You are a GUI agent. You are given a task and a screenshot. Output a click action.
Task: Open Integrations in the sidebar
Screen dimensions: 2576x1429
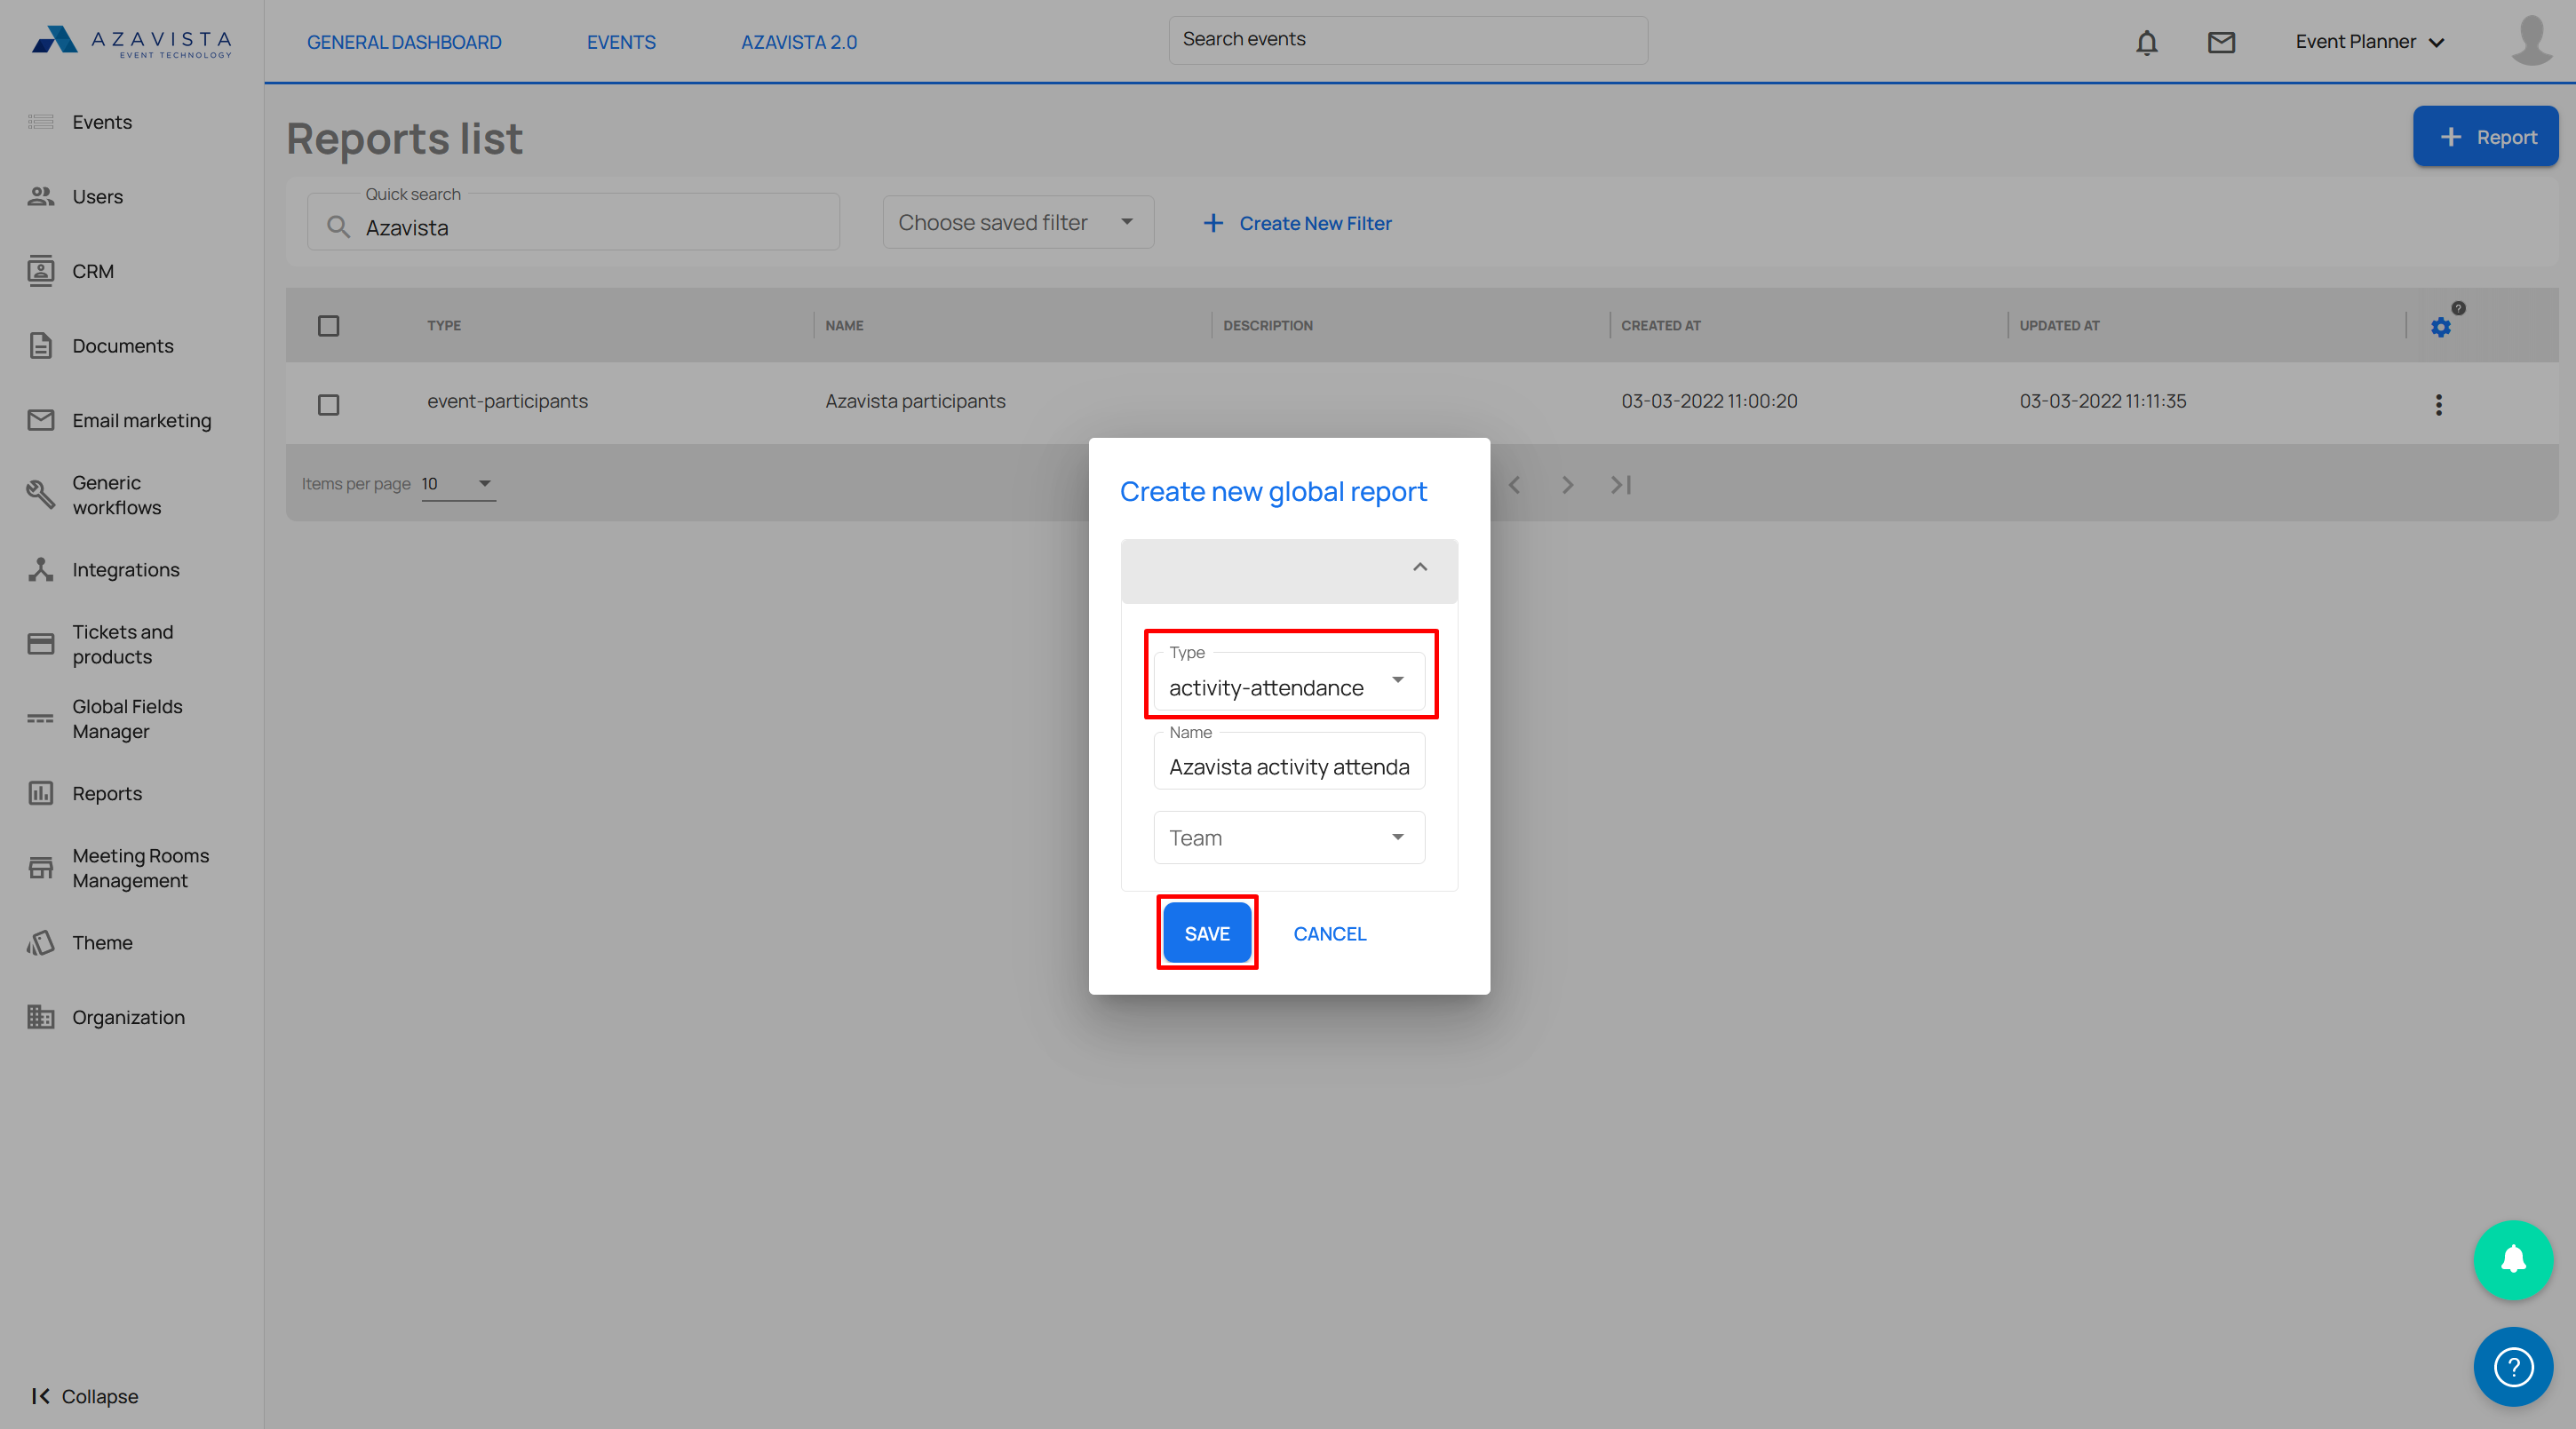126,569
